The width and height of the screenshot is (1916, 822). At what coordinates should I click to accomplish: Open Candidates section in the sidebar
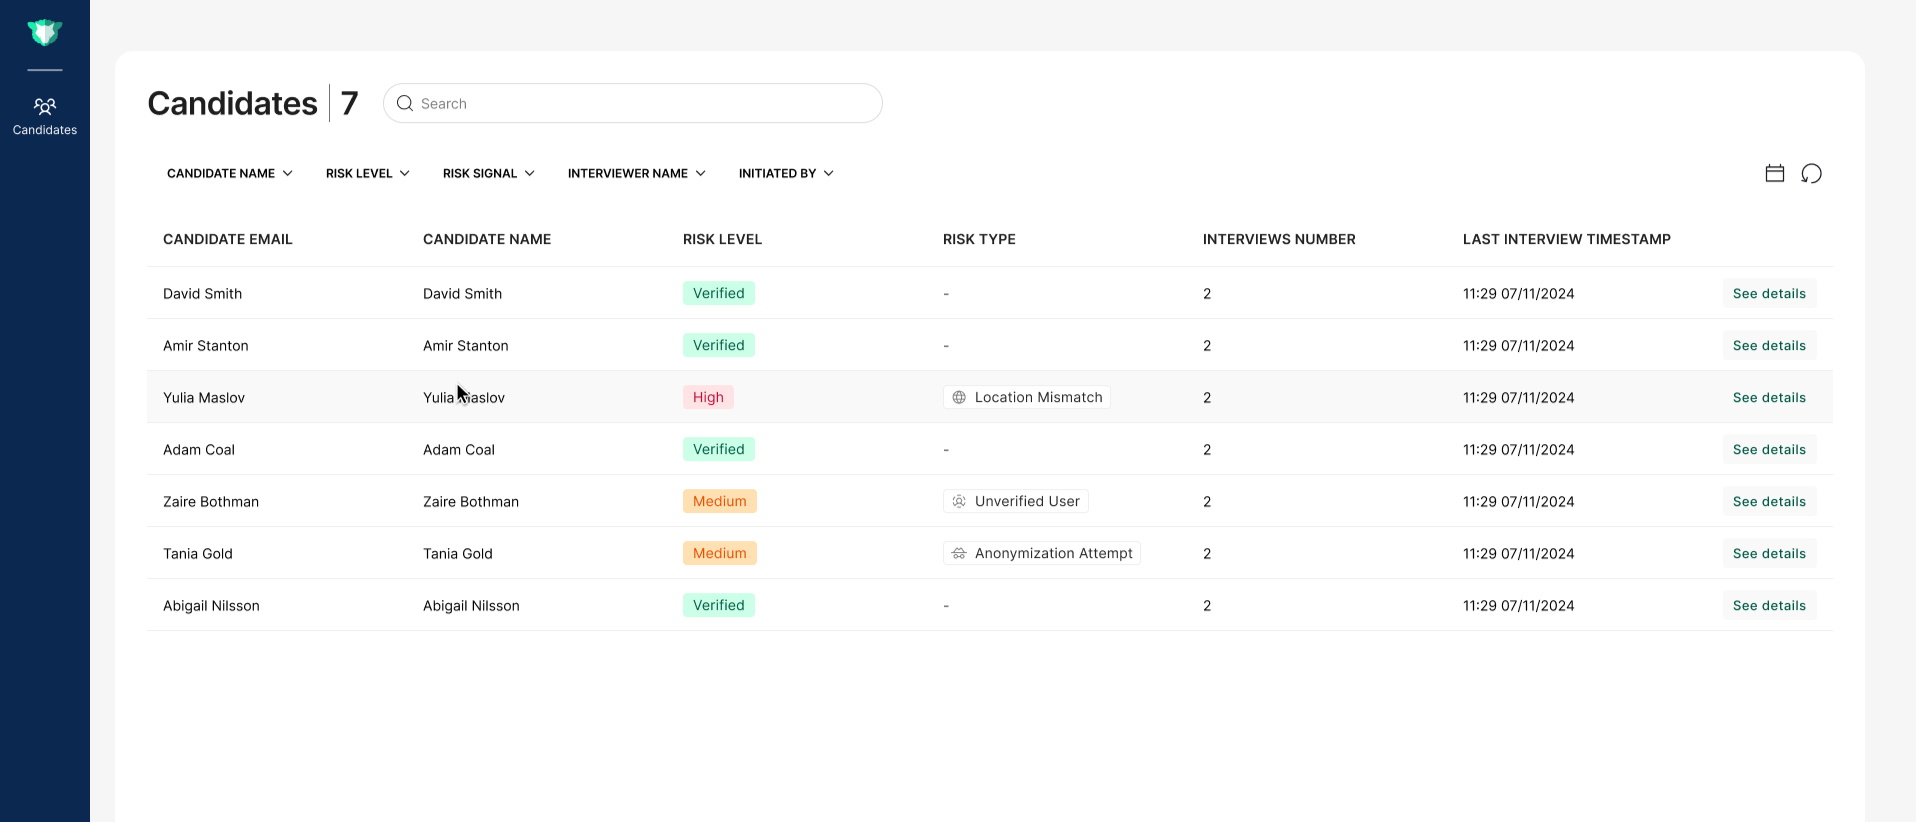click(45, 116)
